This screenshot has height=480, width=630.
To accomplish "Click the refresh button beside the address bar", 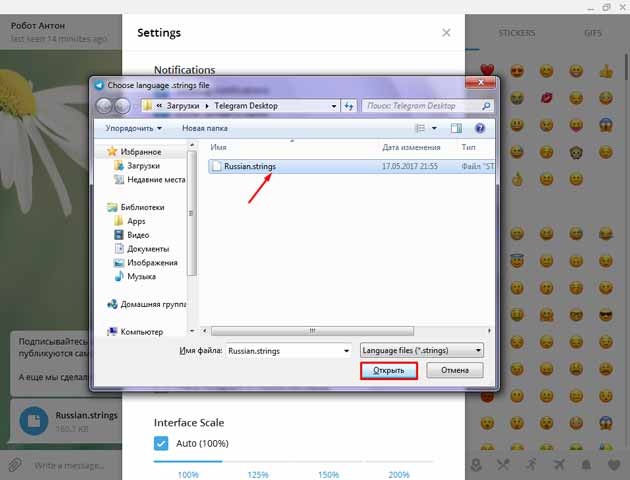I will pos(349,105).
